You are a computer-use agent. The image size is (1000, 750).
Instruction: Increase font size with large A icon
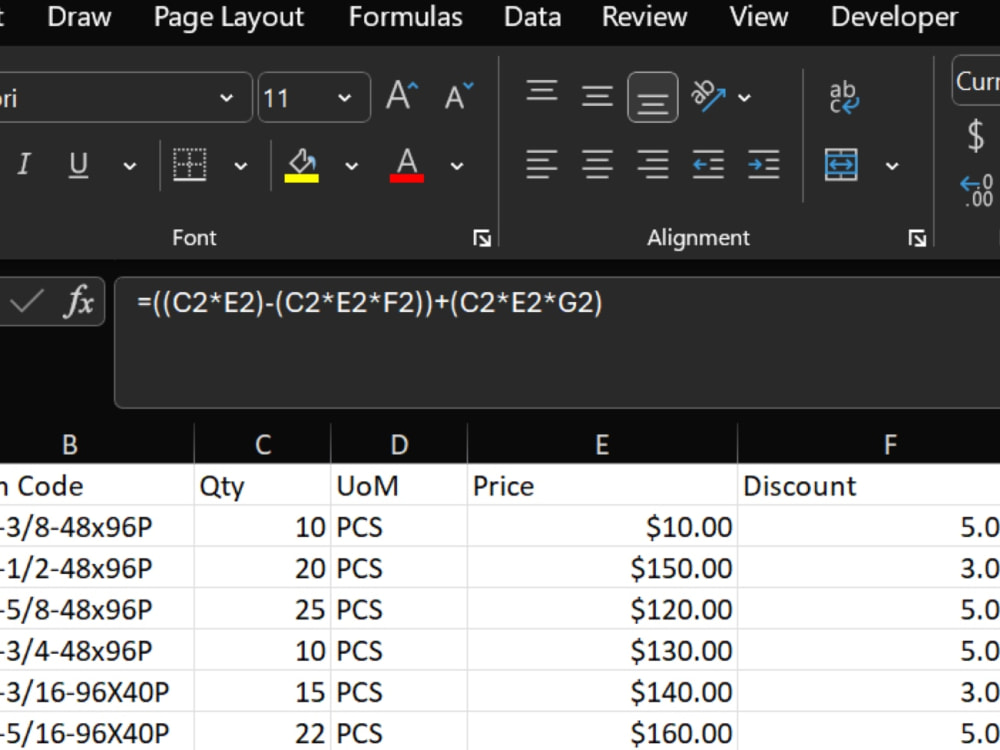[x=402, y=96]
